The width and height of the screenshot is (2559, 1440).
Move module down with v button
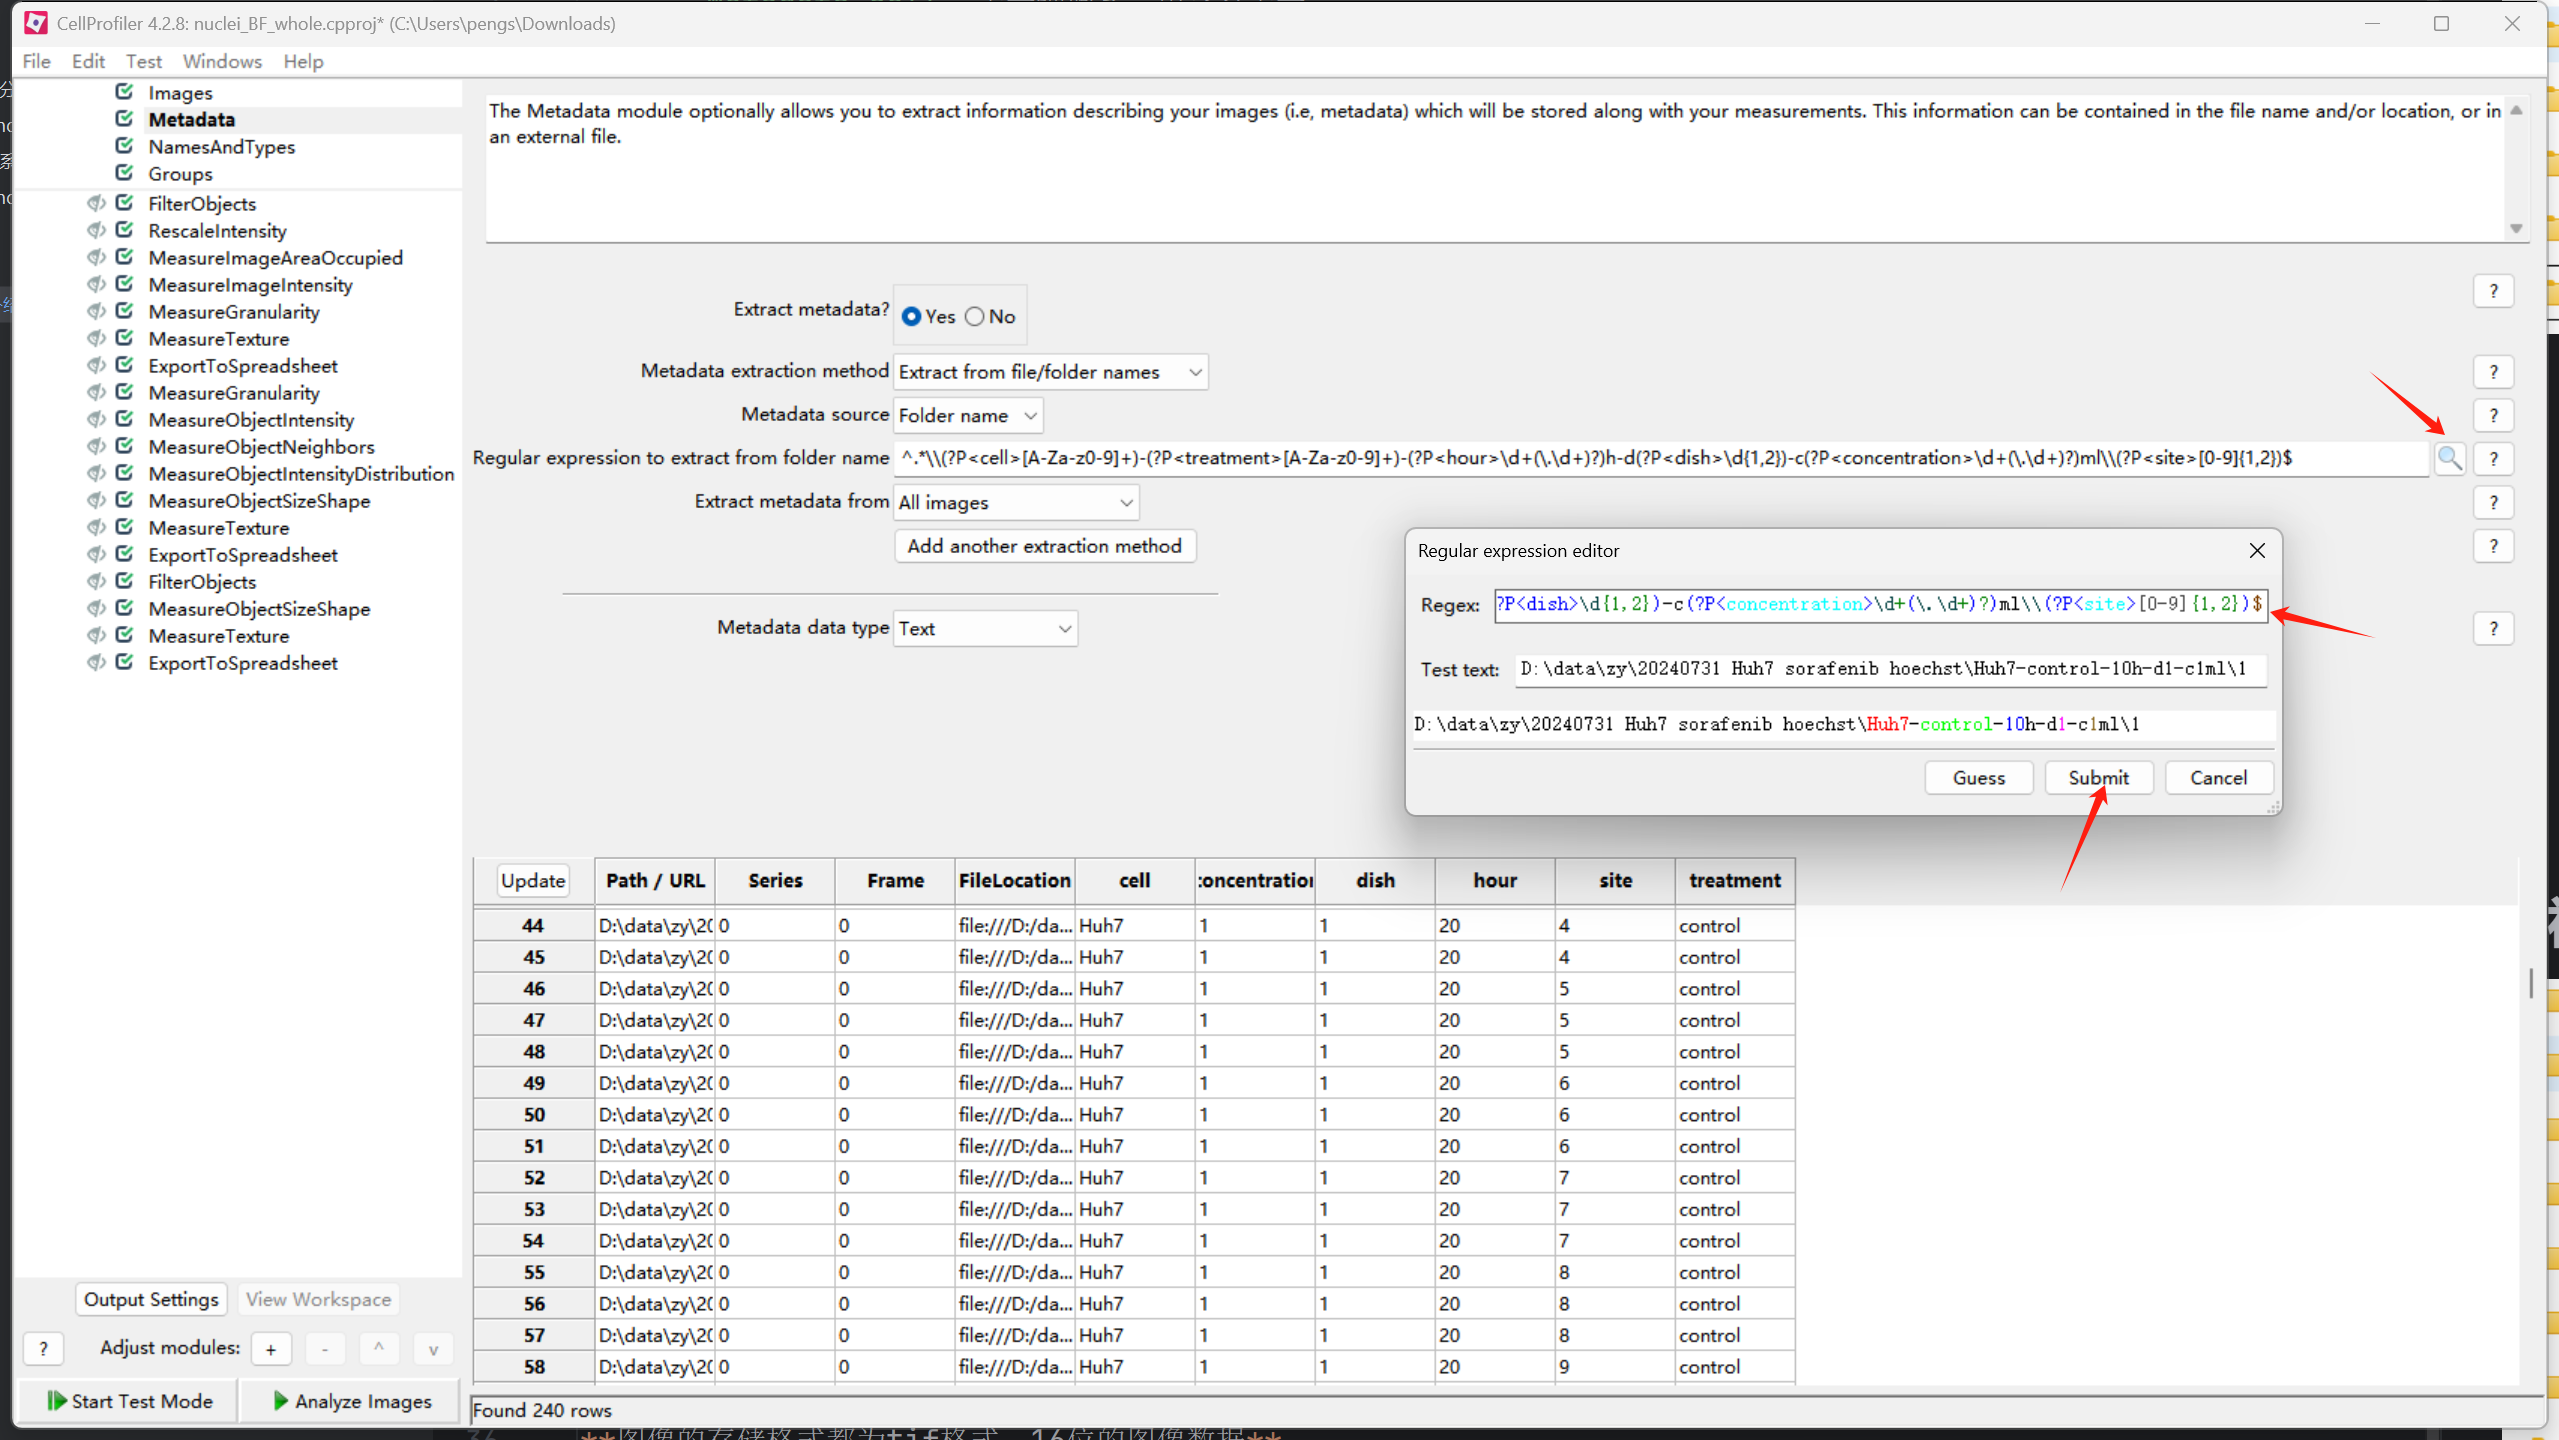433,1349
